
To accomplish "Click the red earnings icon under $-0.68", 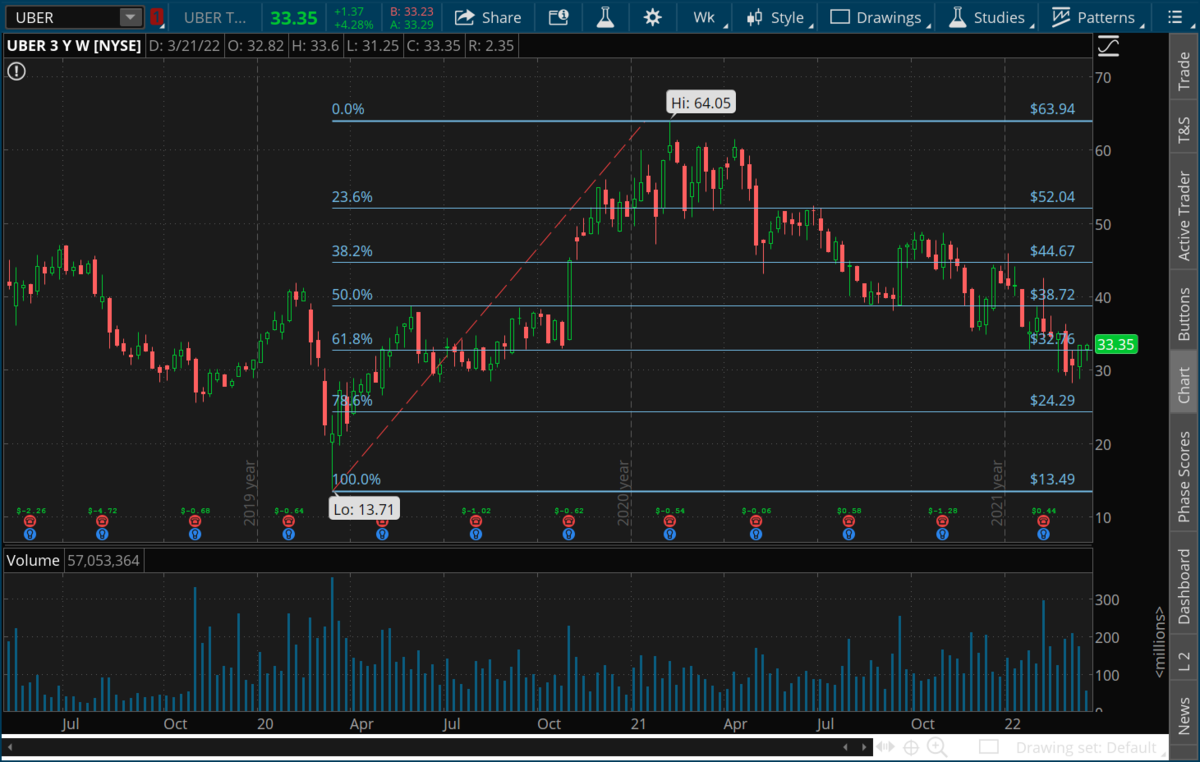I will (x=195, y=521).
